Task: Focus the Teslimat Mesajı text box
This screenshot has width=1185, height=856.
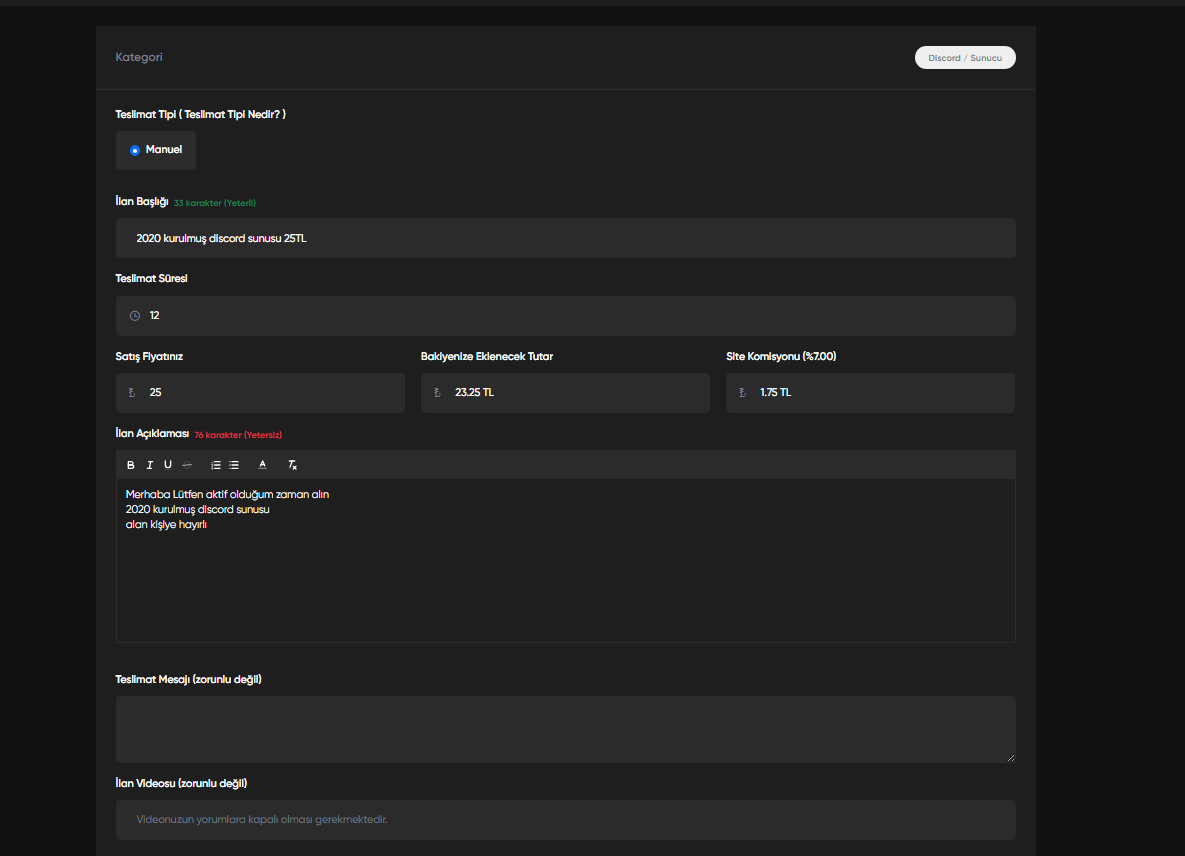Action: 565,730
